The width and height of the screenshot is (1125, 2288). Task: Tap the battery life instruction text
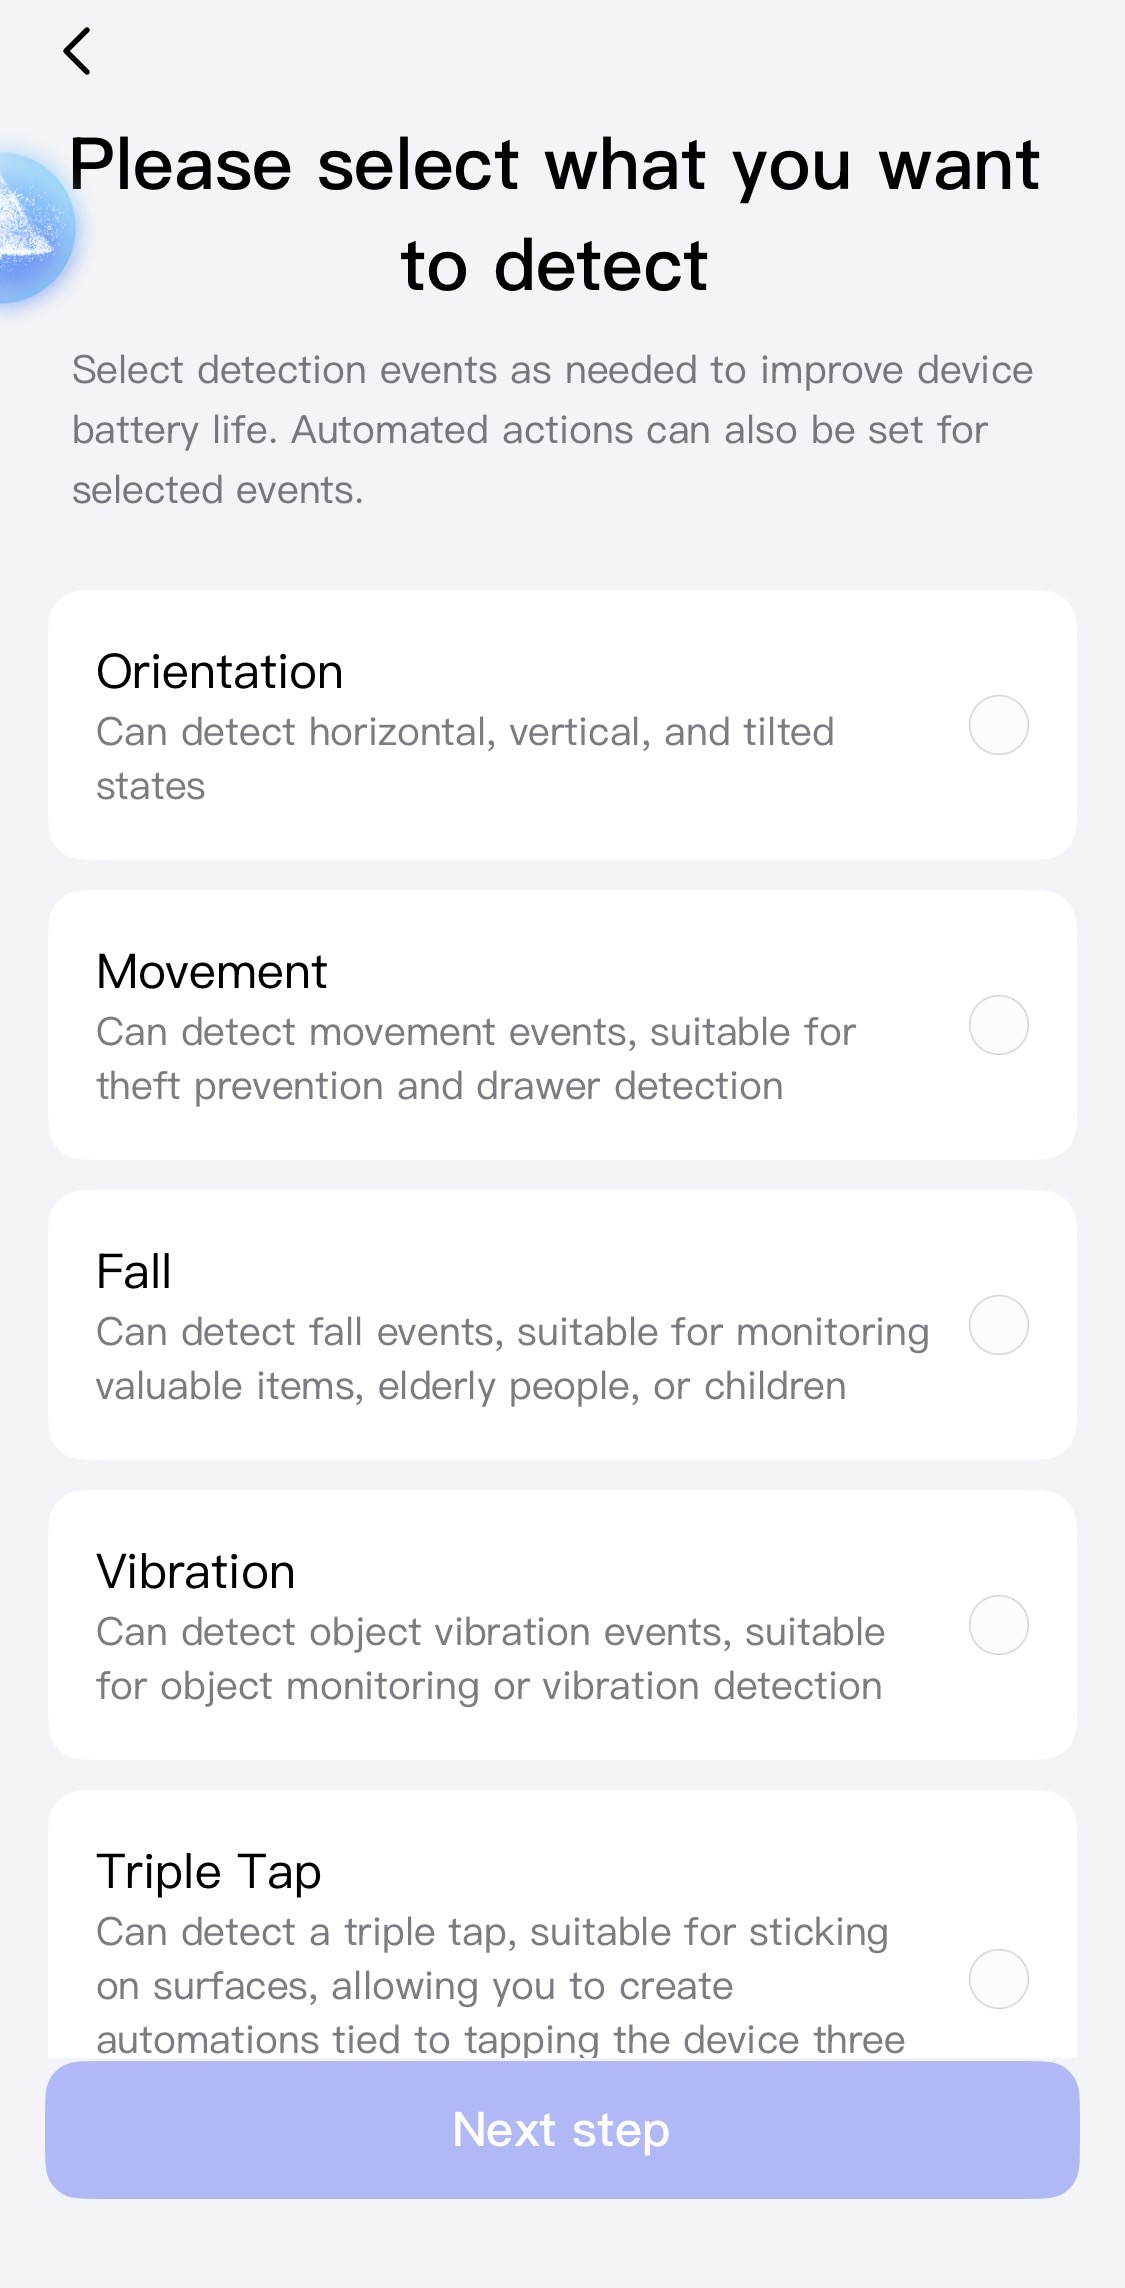pyautogui.click(x=552, y=430)
